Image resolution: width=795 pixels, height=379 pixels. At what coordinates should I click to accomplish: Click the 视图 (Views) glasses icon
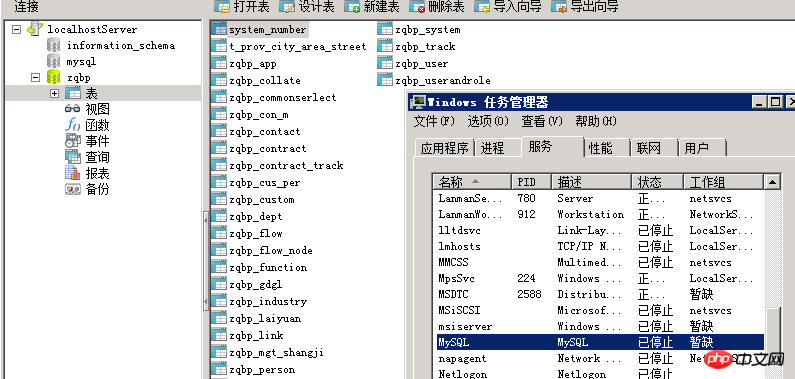(73, 109)
